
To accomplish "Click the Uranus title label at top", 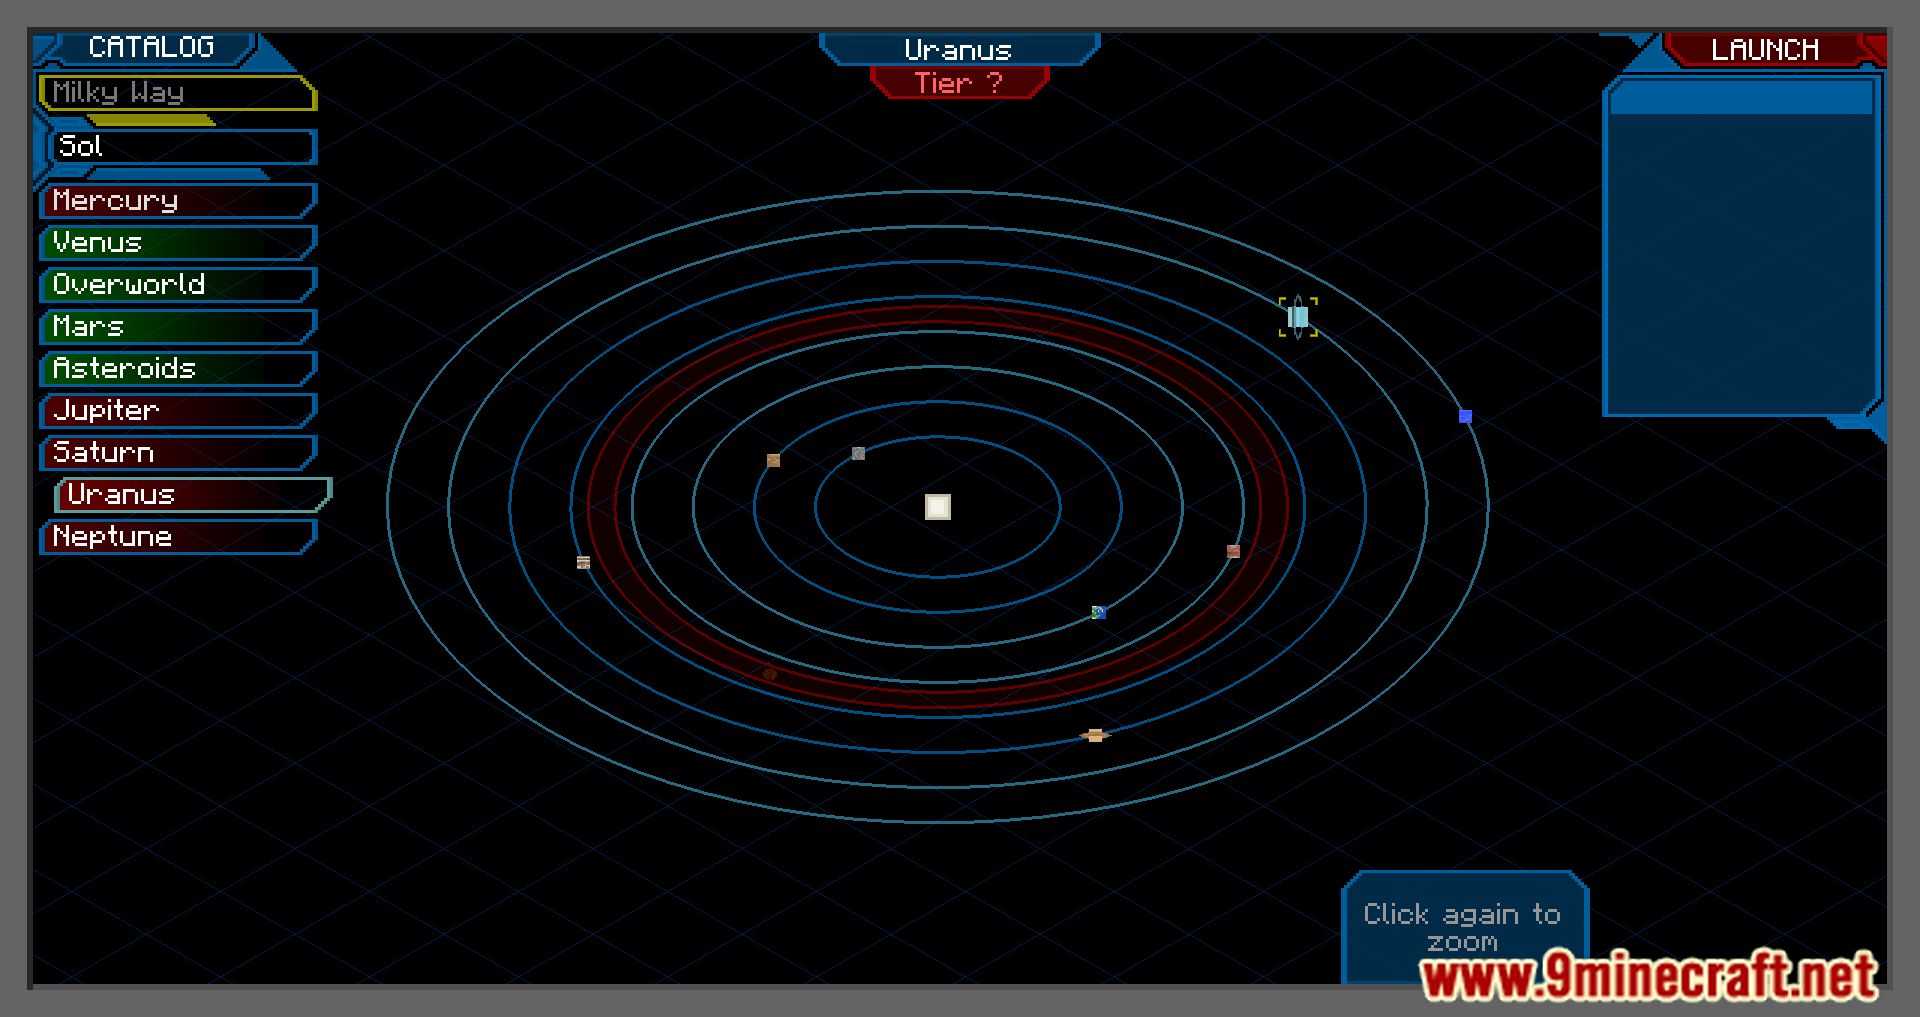I will point(959,49).
